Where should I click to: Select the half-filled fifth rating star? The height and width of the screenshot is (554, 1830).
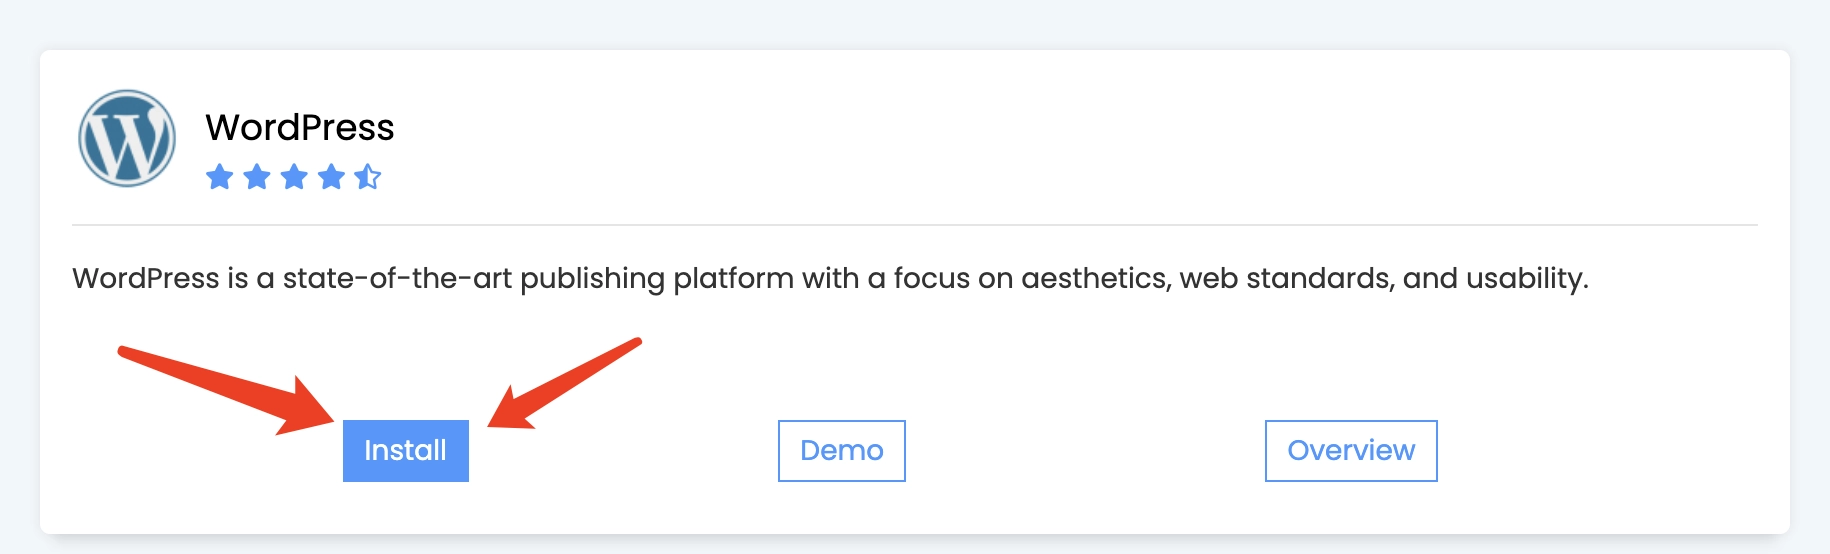(x=368, y=177)
